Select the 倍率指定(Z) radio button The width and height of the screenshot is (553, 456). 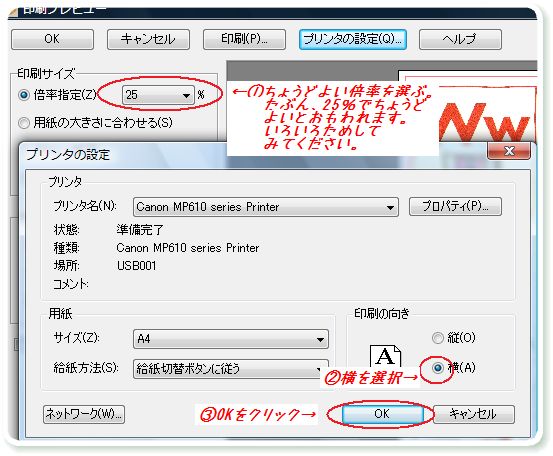24,95
